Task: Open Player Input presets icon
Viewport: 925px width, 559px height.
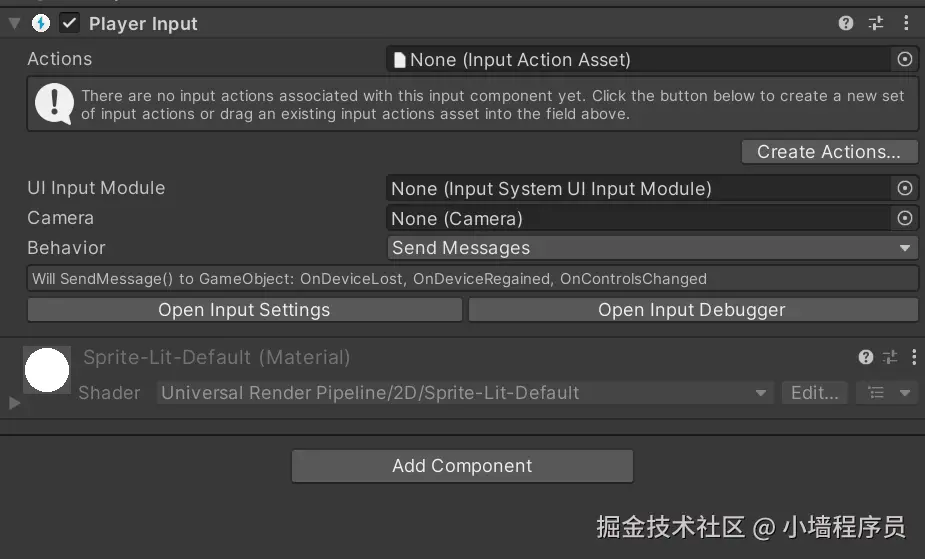Action: pyautogui.click(x=876, y=23)
